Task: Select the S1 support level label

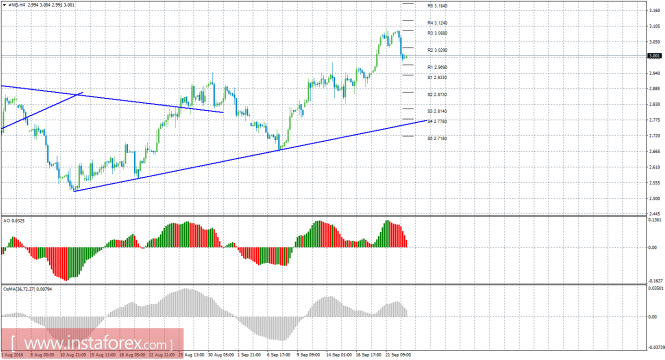Action: (x=437, y=78)
